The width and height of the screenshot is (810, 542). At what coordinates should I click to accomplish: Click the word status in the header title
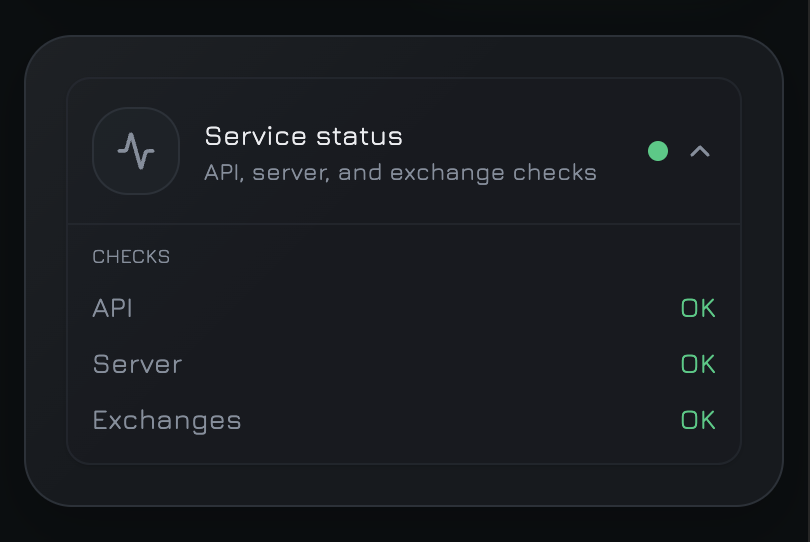tap(359, 137)
